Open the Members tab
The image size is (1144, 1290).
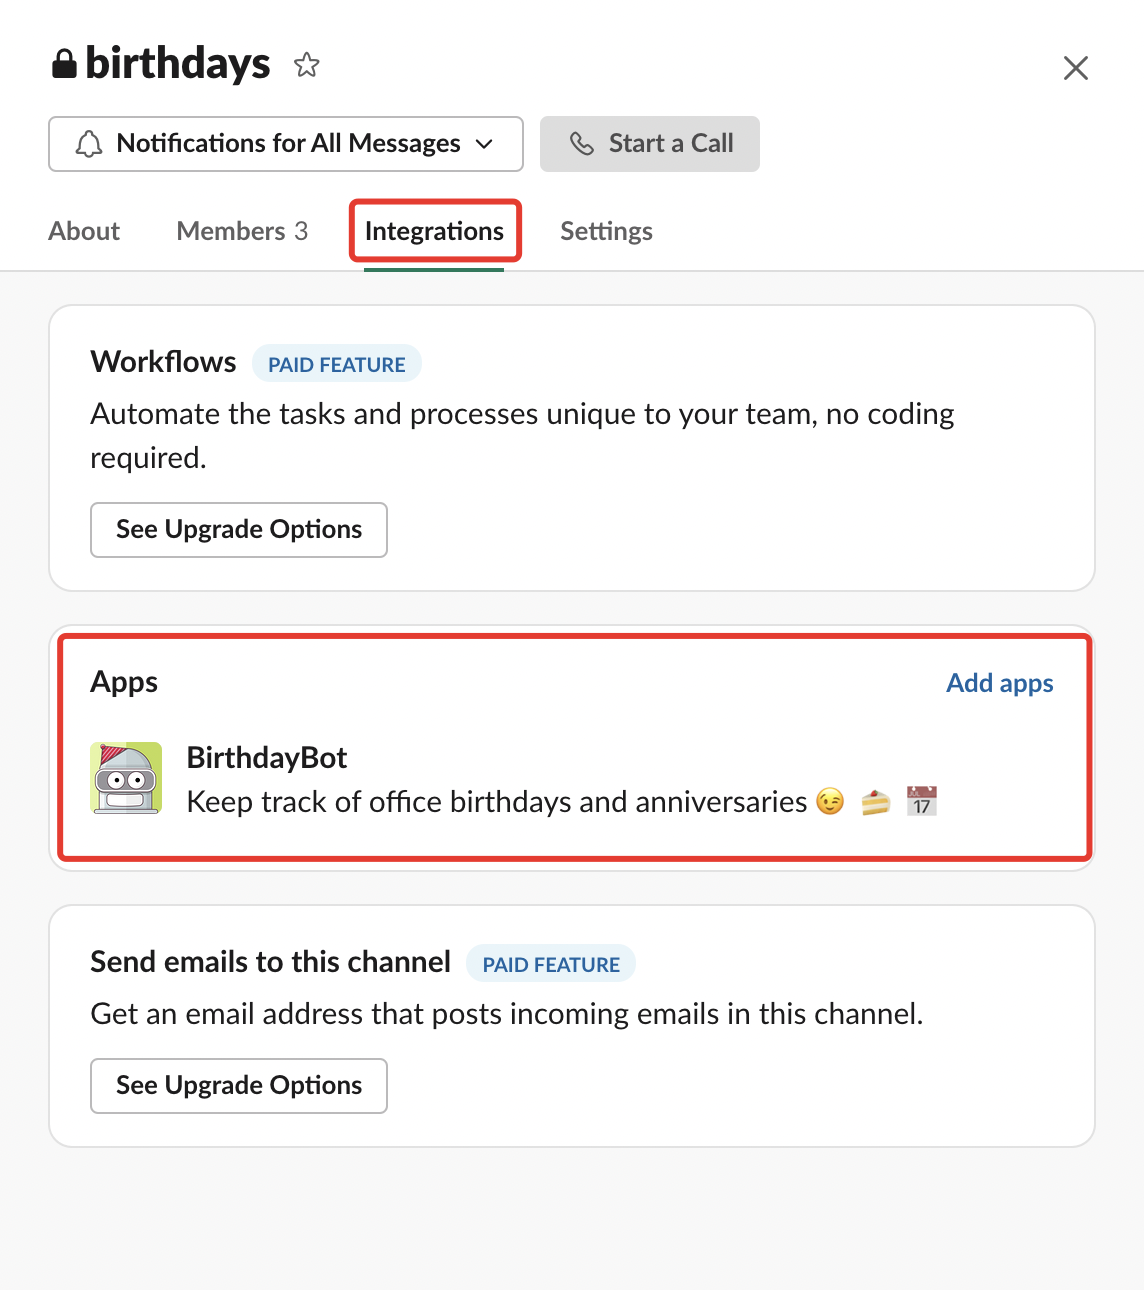click(242, 231)
